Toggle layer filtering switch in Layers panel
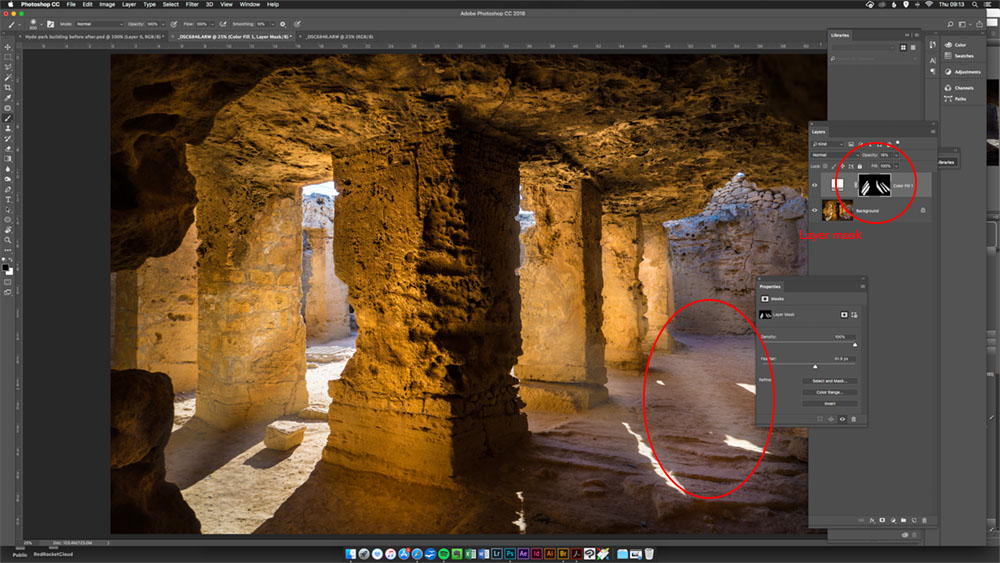 898,143
